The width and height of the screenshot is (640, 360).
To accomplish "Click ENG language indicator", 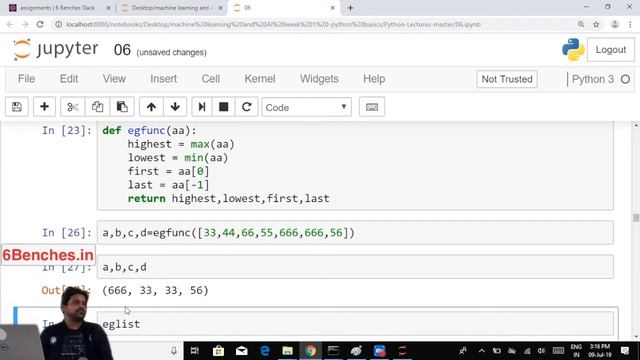I will (576, 351).
